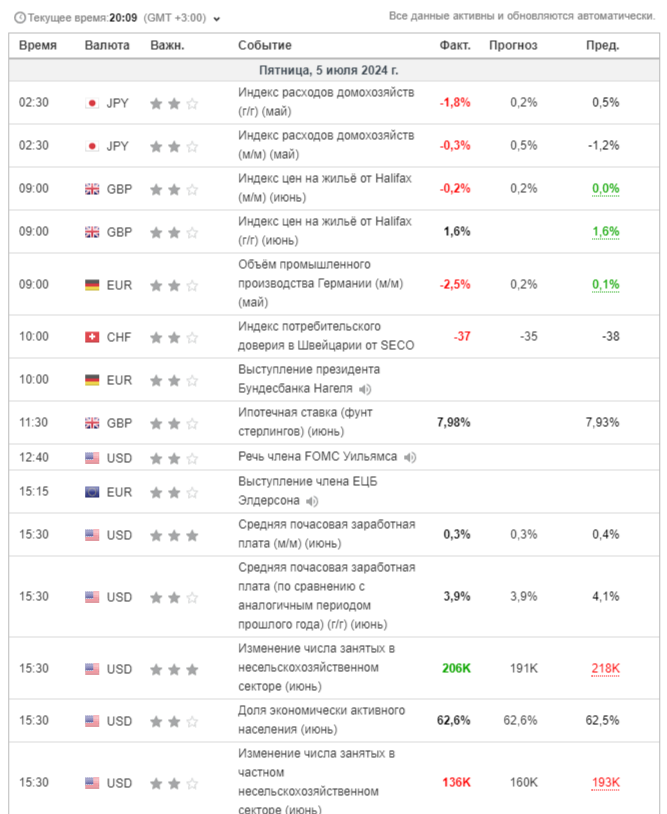Open the GMT +3:00 timezone dropdown
Viewport: 667px width, 814px height.
click(x=217, y=18)
